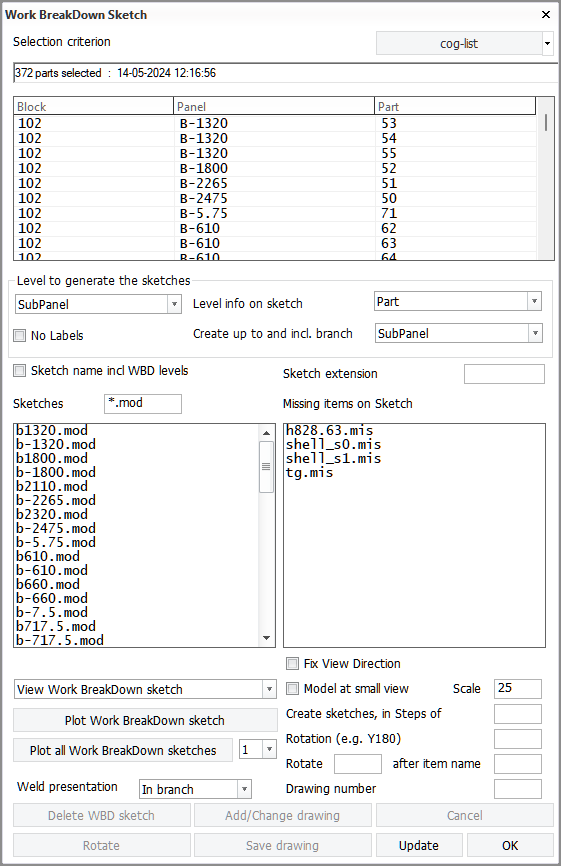This screenshot has height=866, width=561.
Task: Click the after item name input field
Action: (518, 764)
